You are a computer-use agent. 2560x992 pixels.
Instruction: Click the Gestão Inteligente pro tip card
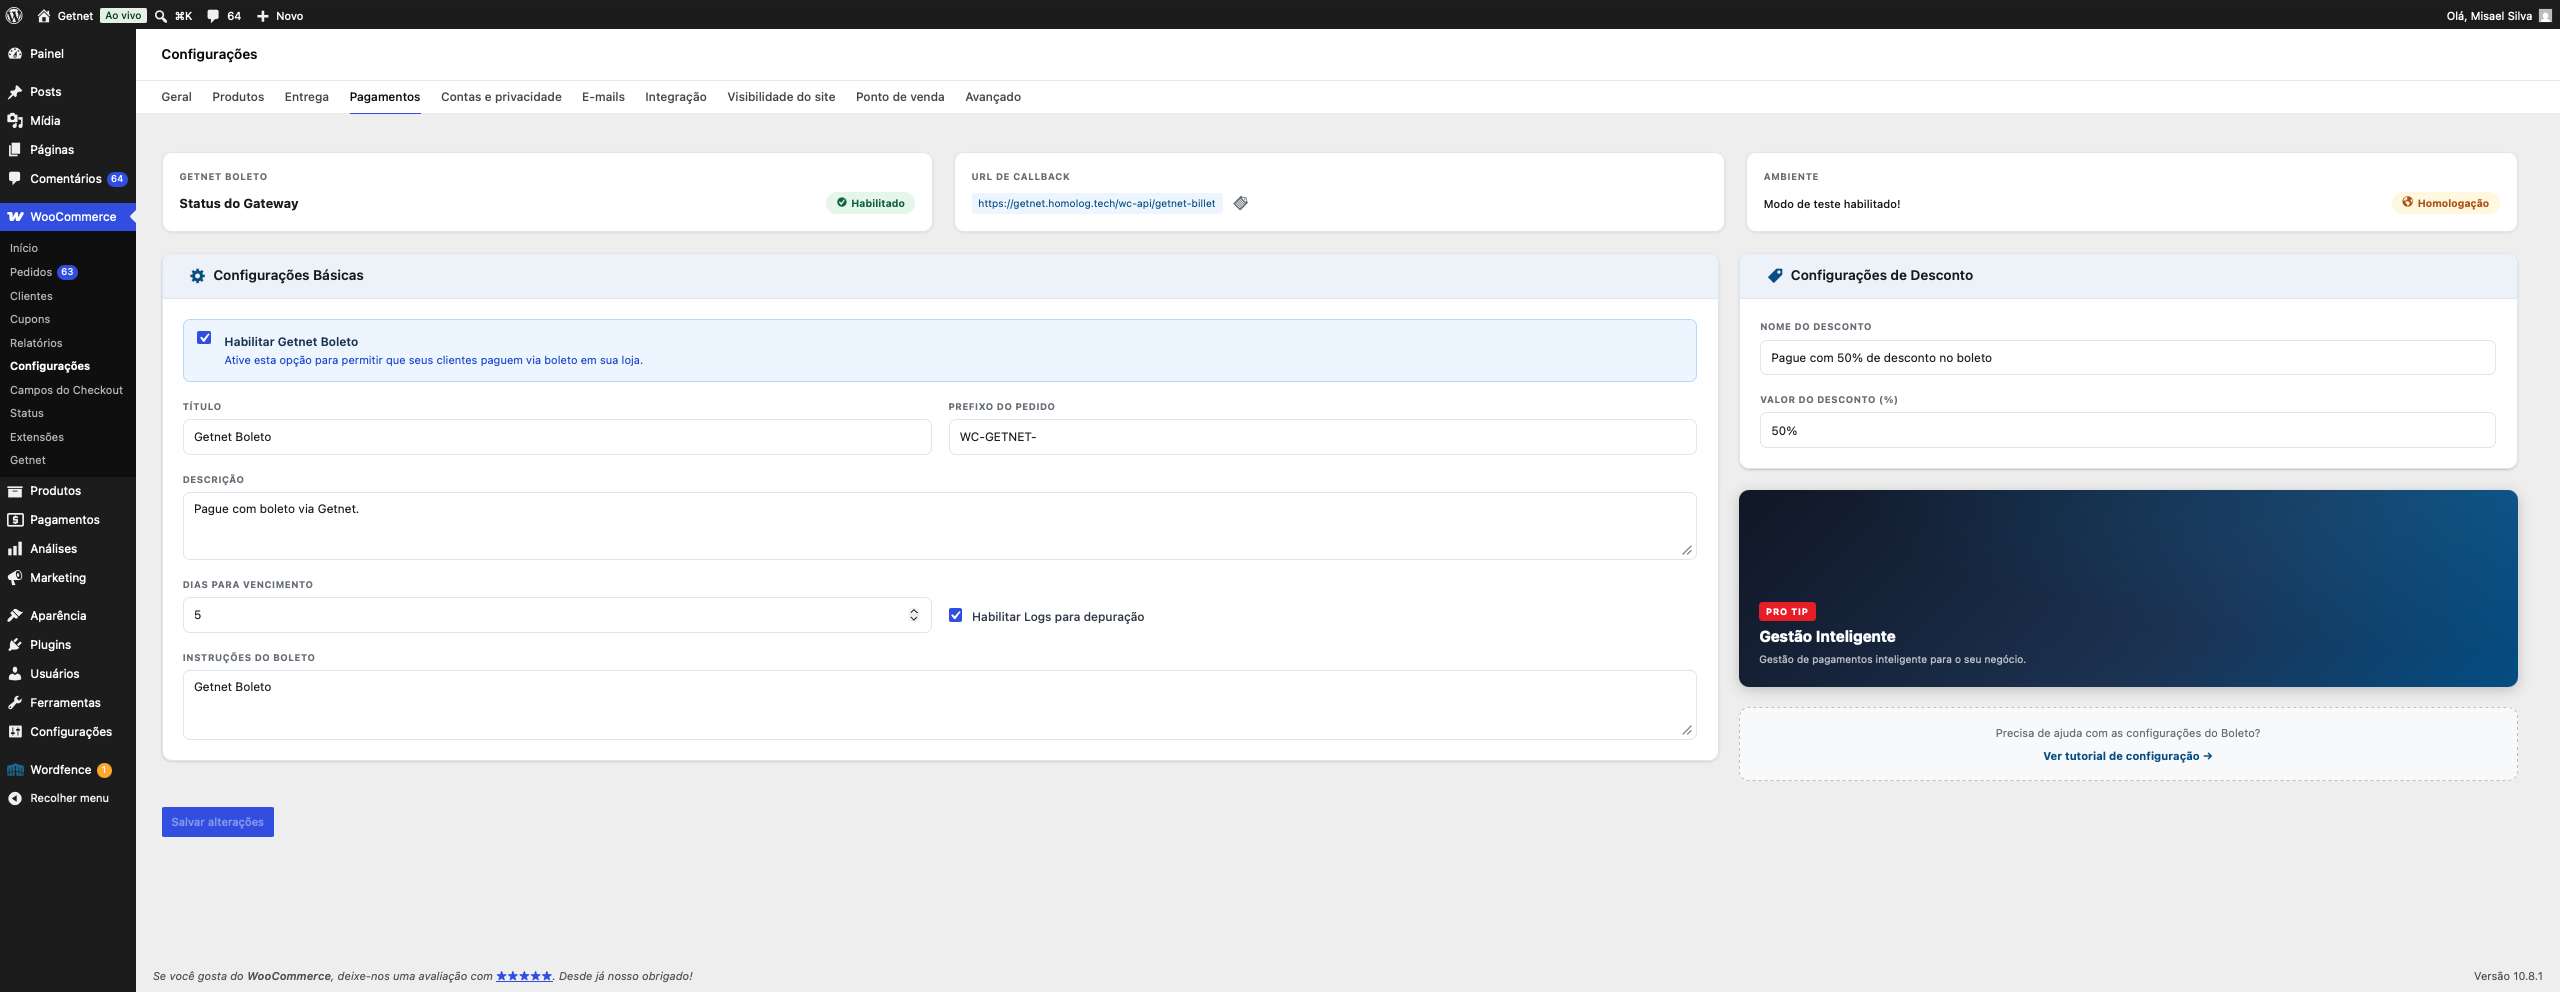tap(2127, 588)
